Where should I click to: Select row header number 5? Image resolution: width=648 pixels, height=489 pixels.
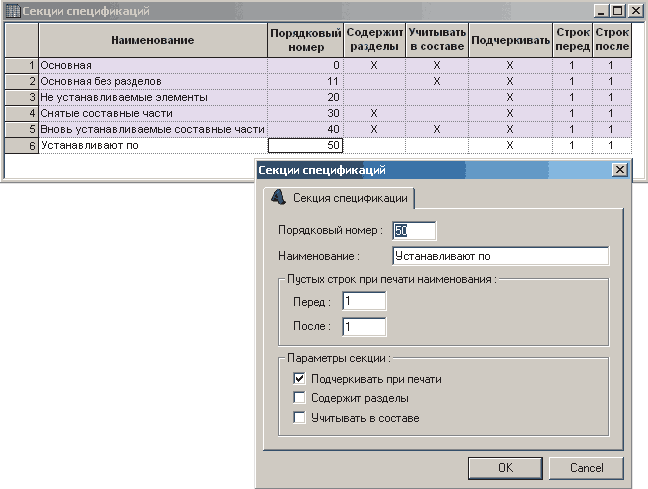pos(21,129)
